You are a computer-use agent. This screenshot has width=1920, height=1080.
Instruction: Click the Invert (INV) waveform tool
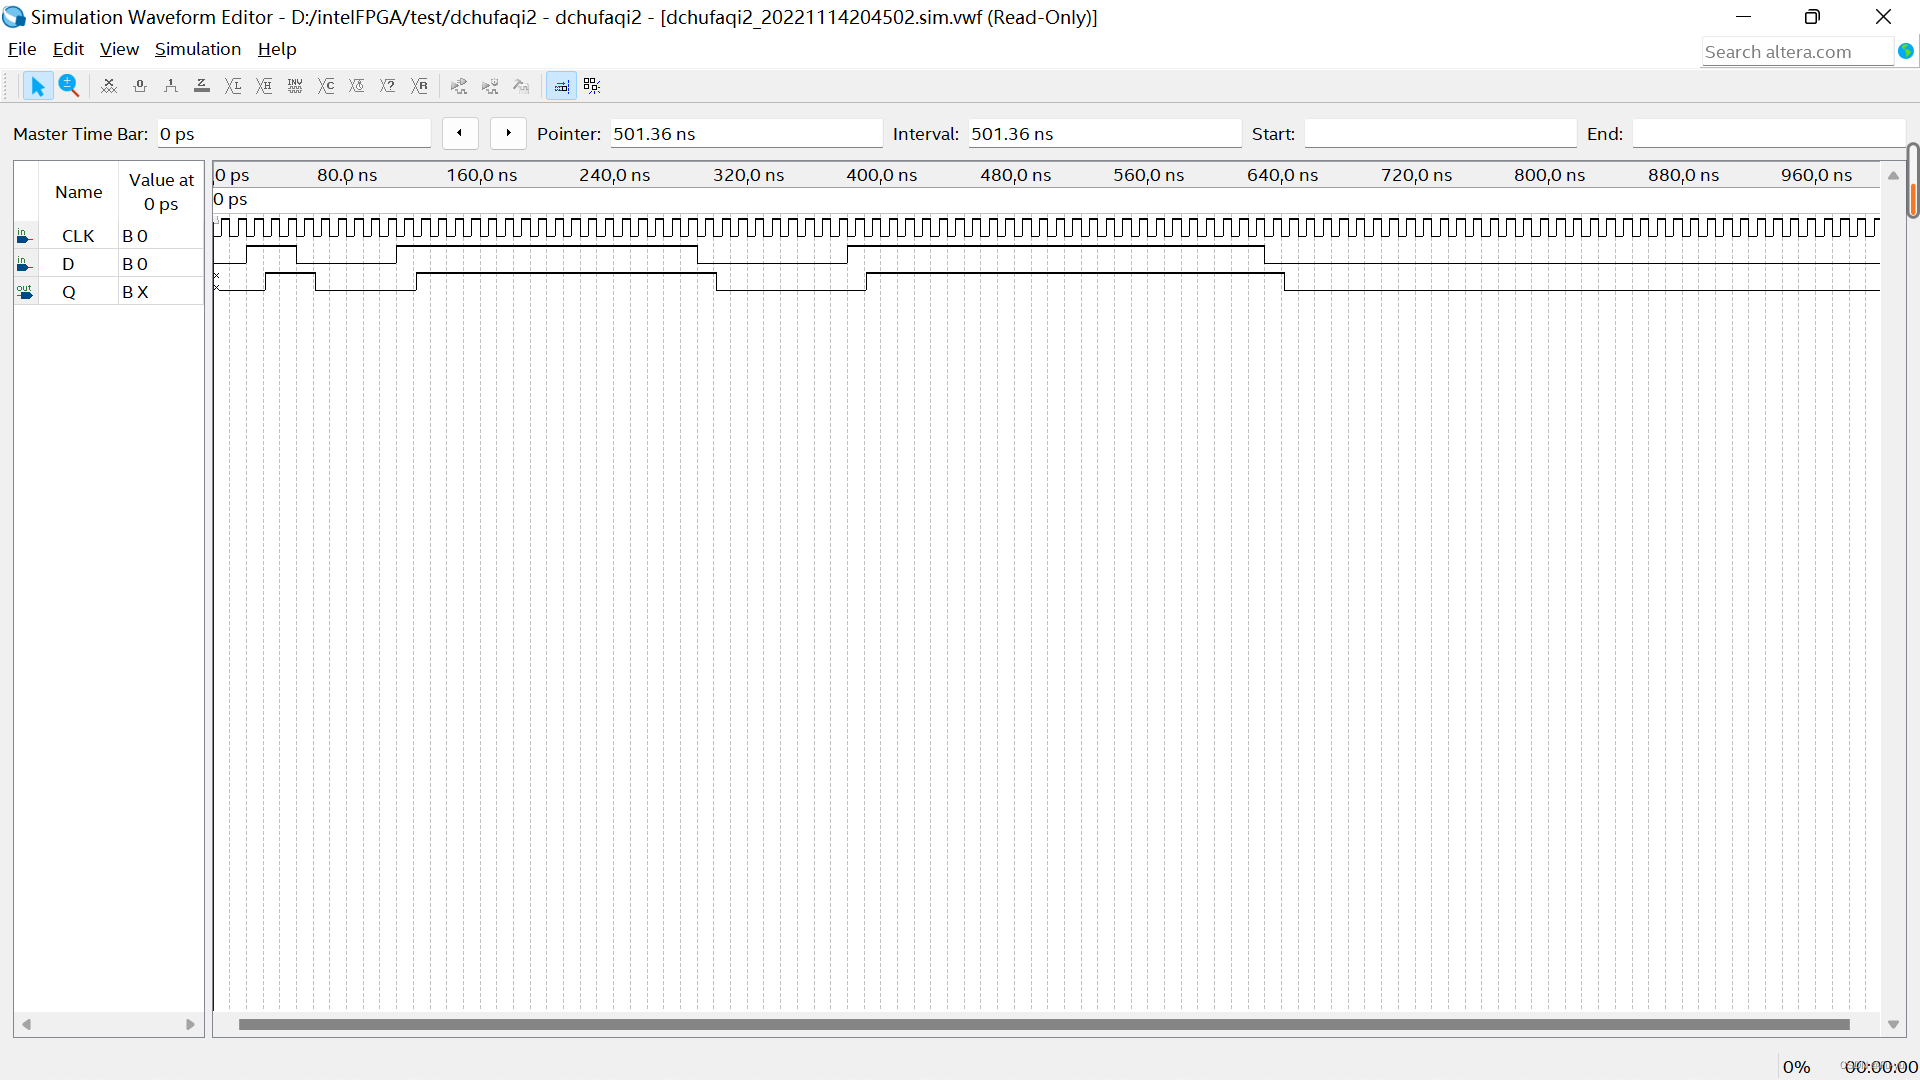click(295, 86)
